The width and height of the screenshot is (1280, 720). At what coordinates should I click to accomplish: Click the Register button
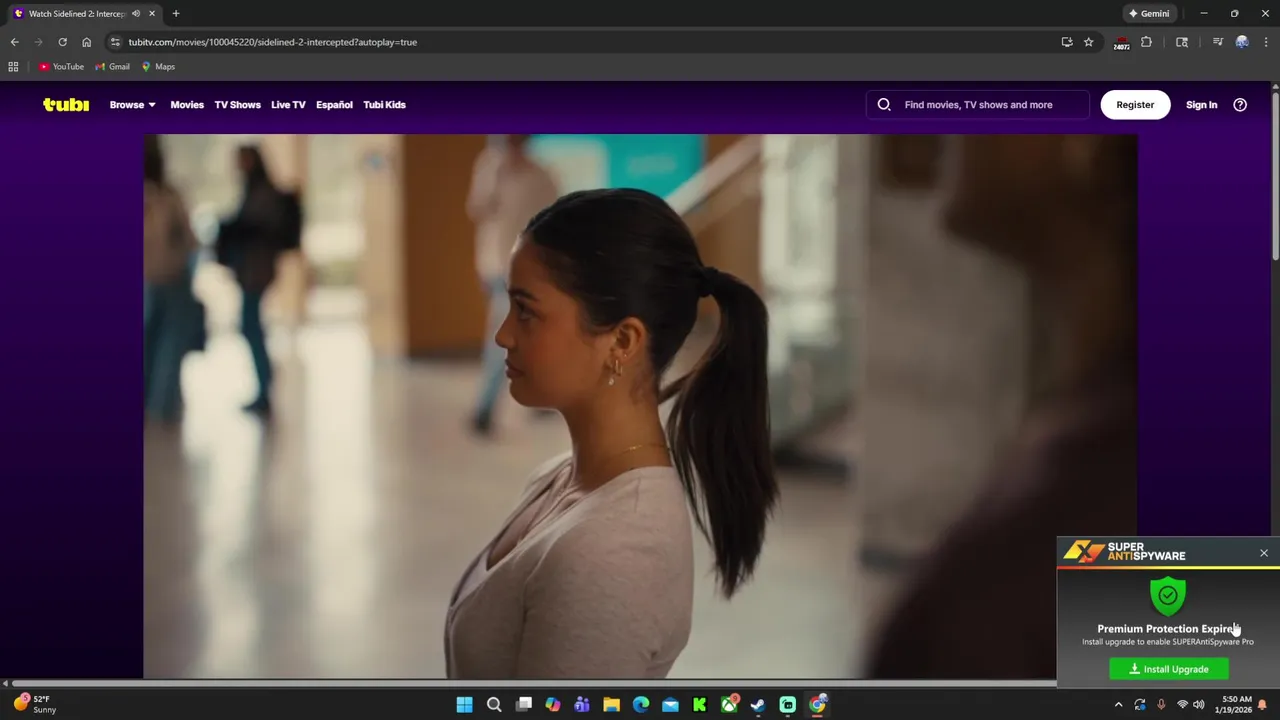1135,104
